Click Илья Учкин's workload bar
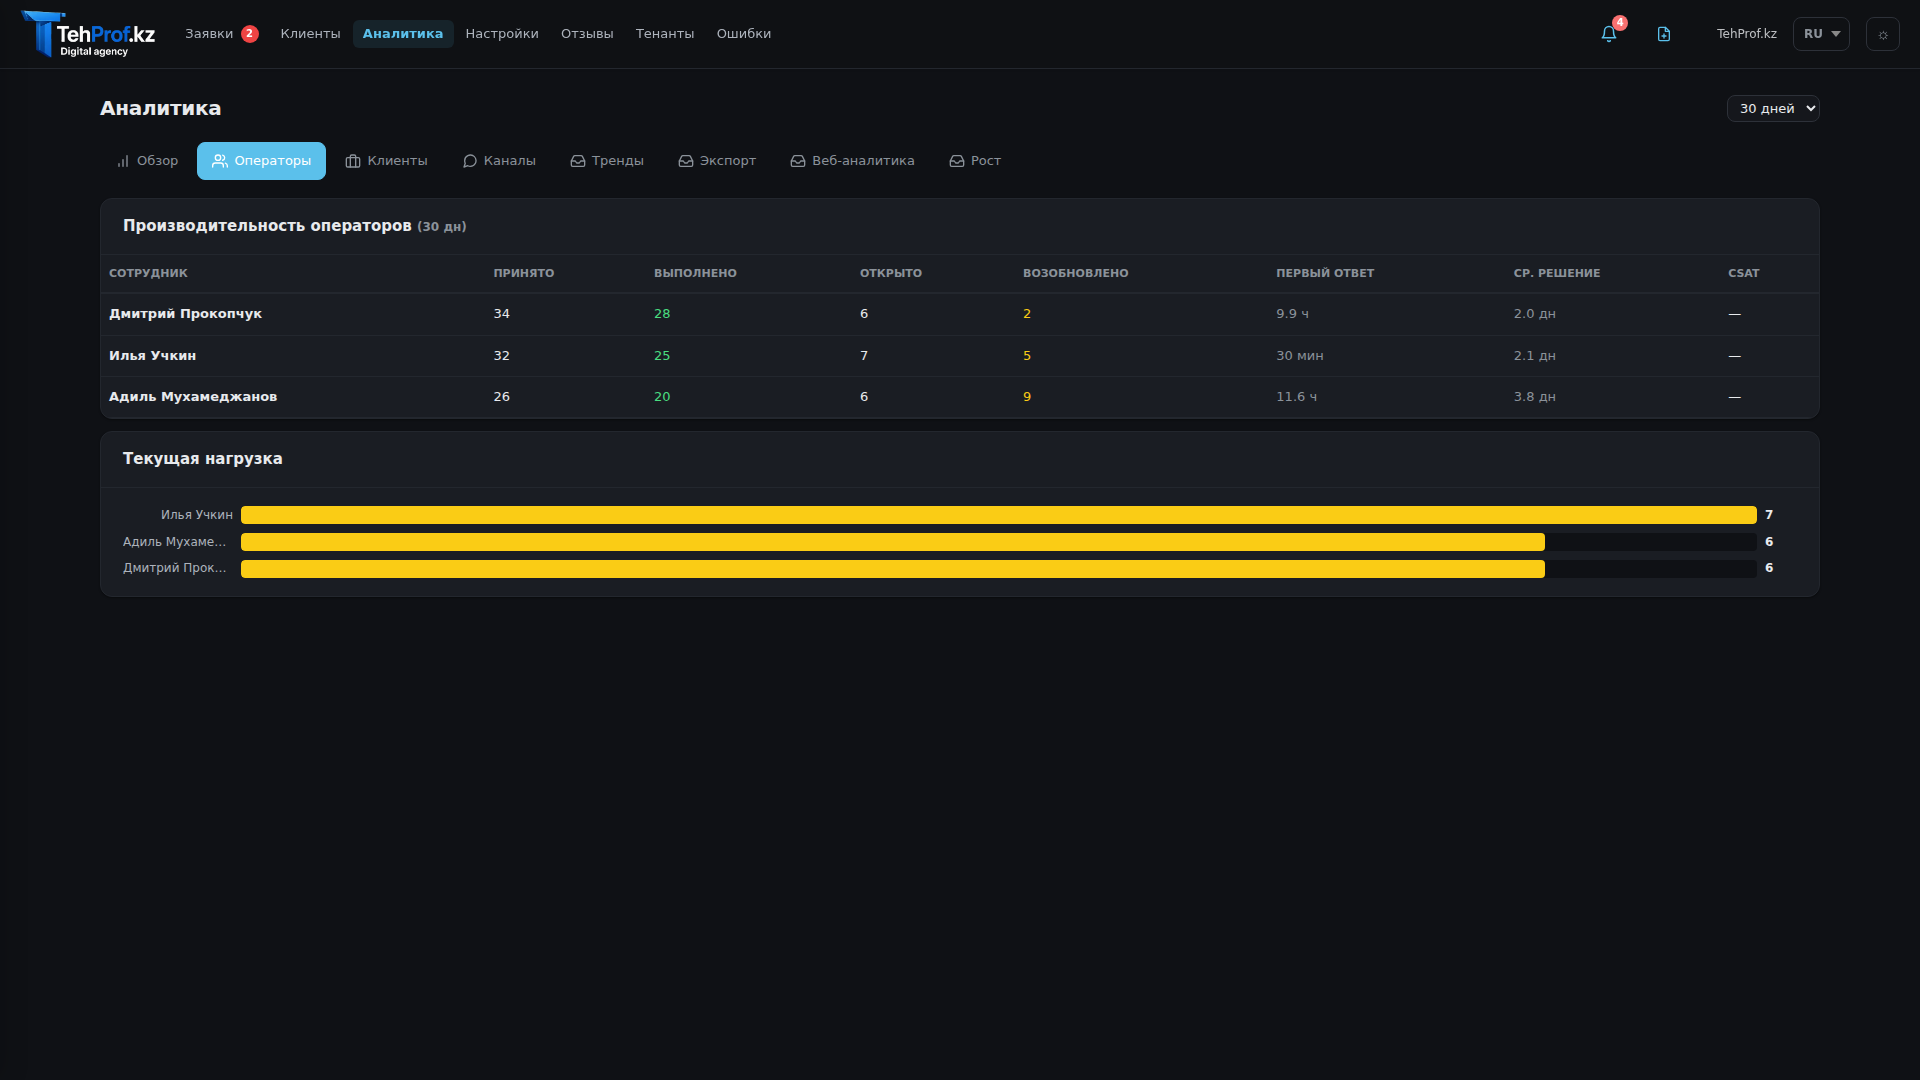The width and height of the screenshot is (1920, 1080). point(998,515)
